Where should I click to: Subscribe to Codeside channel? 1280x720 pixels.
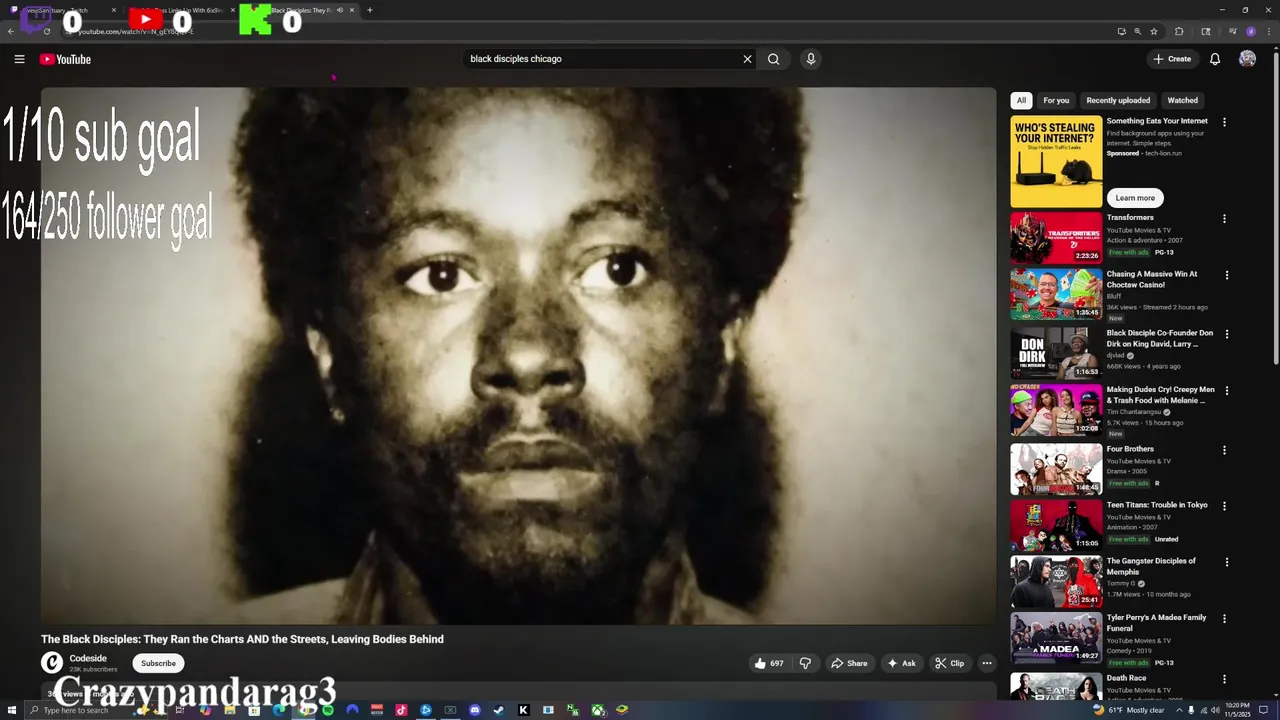(x=158, y=663)
